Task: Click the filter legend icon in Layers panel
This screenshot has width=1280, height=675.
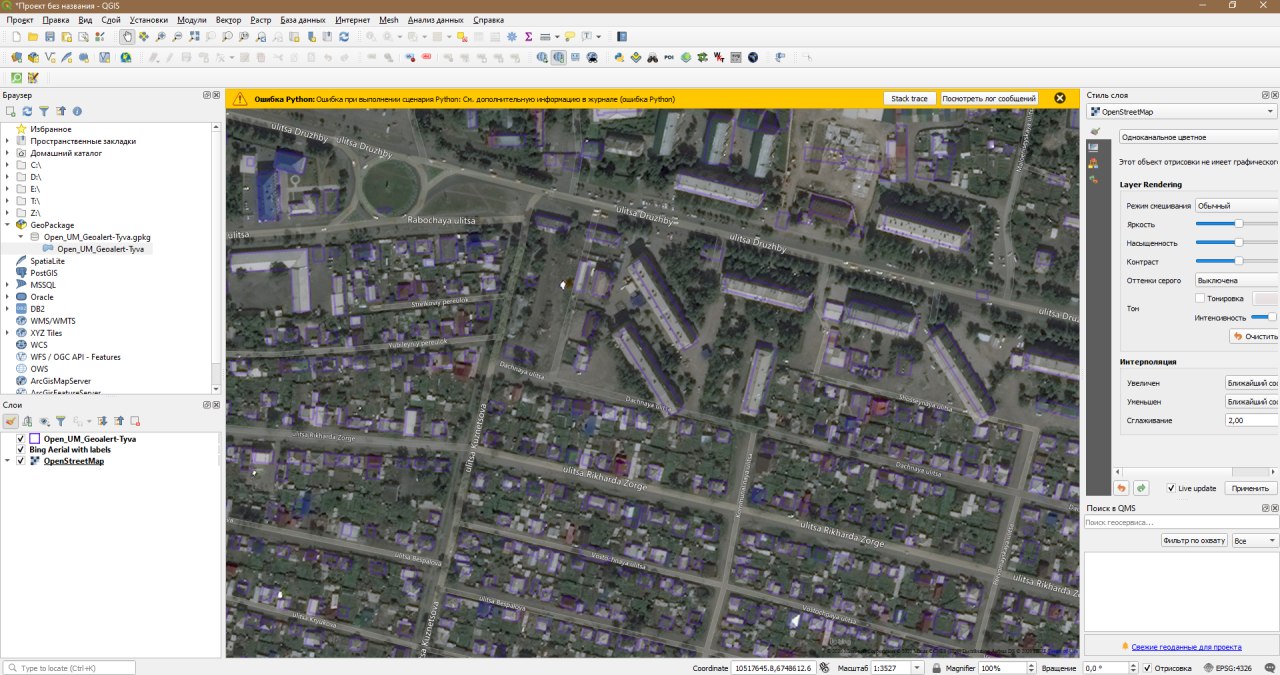Action: coord(60,421)
